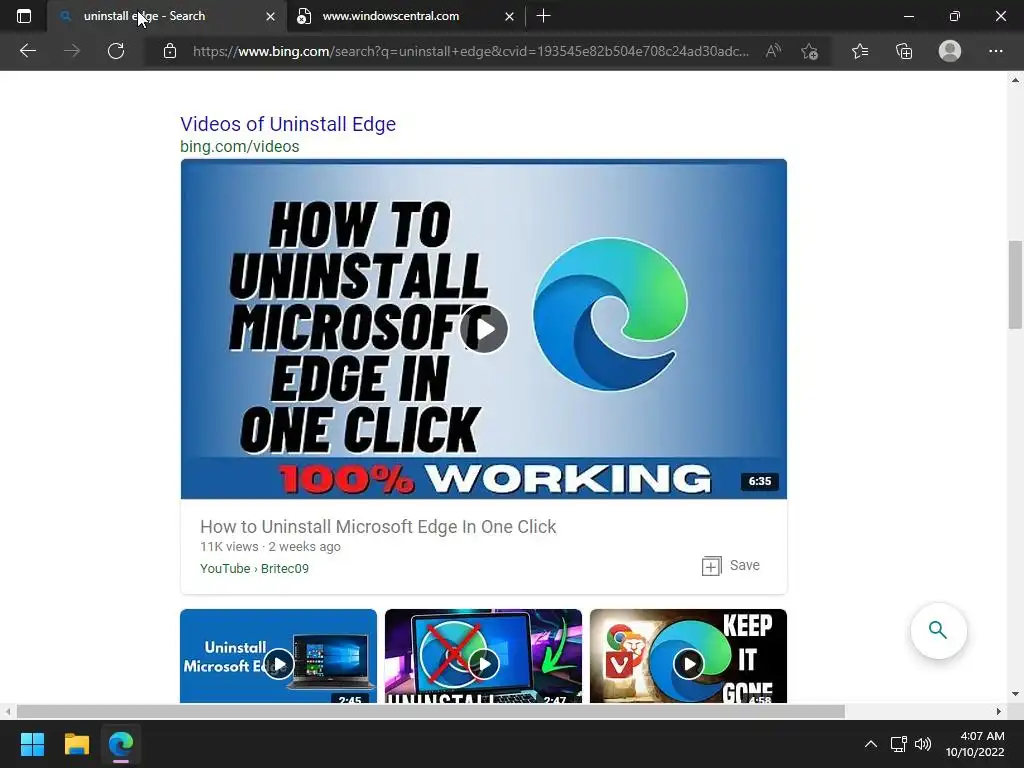Click the 11K views · 2 weeks ago text

pyautogui.click(x=270, y=547)
